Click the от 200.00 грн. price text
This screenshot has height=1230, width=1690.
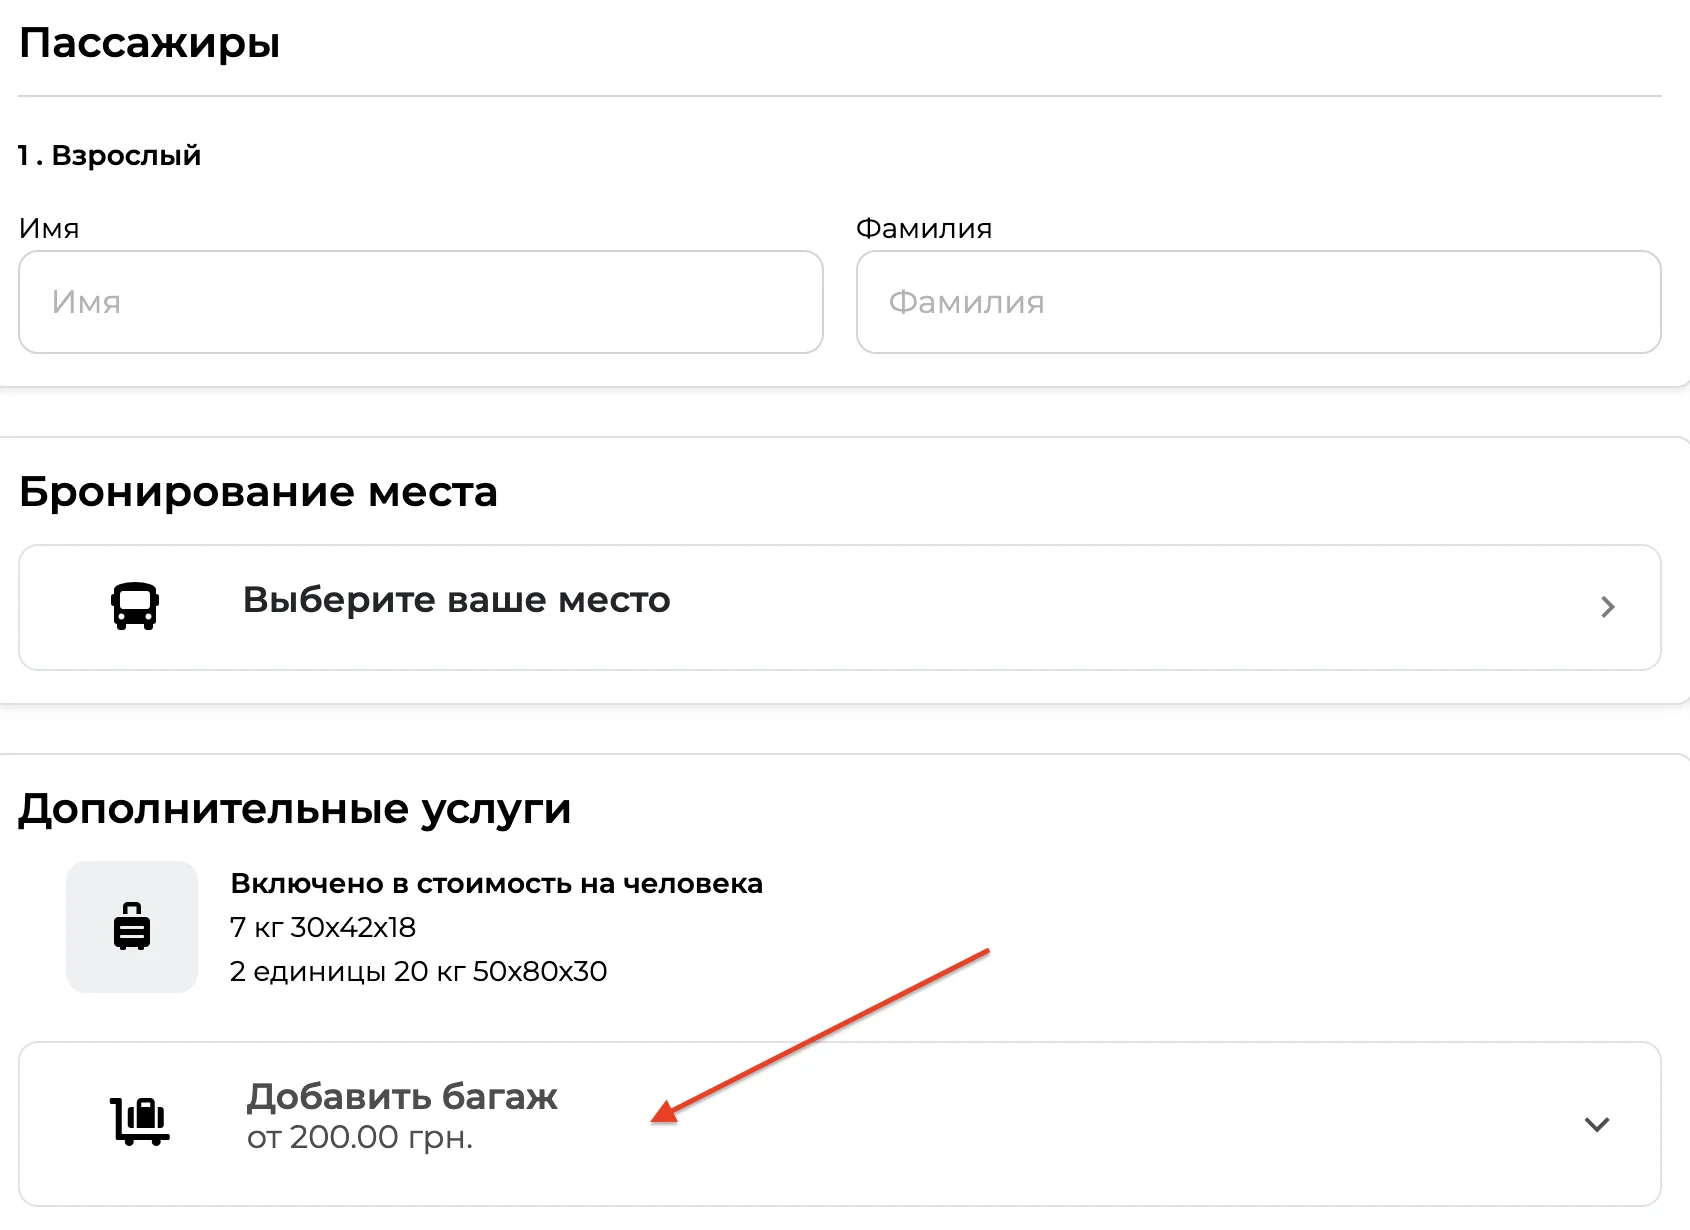[360, 1138]
